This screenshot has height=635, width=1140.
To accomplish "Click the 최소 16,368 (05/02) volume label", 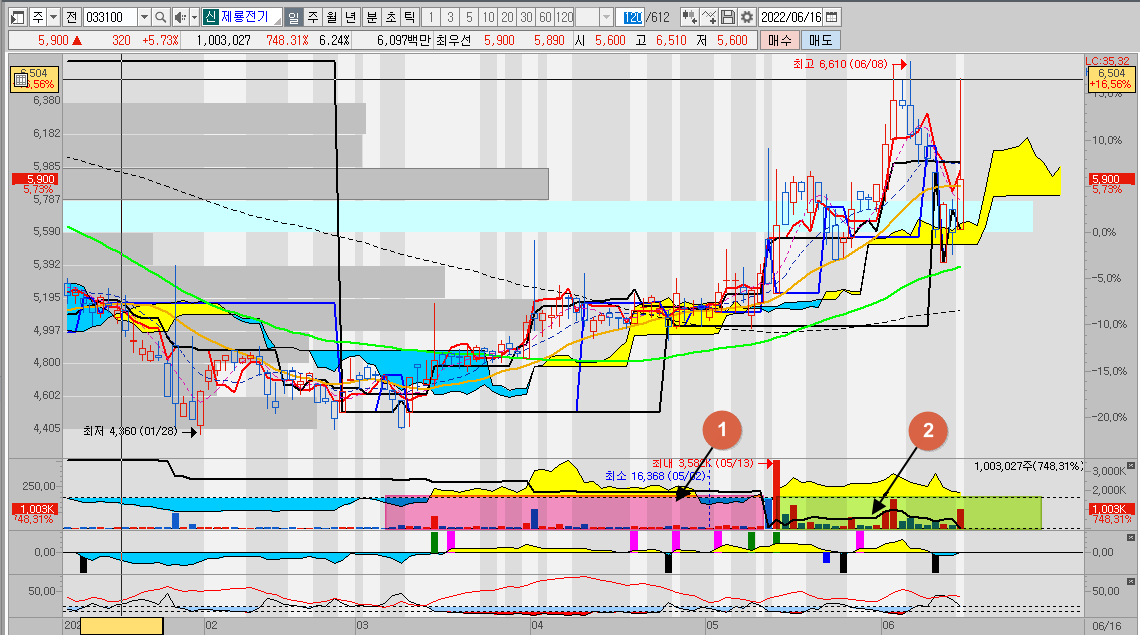I will [x=656, y=476].
